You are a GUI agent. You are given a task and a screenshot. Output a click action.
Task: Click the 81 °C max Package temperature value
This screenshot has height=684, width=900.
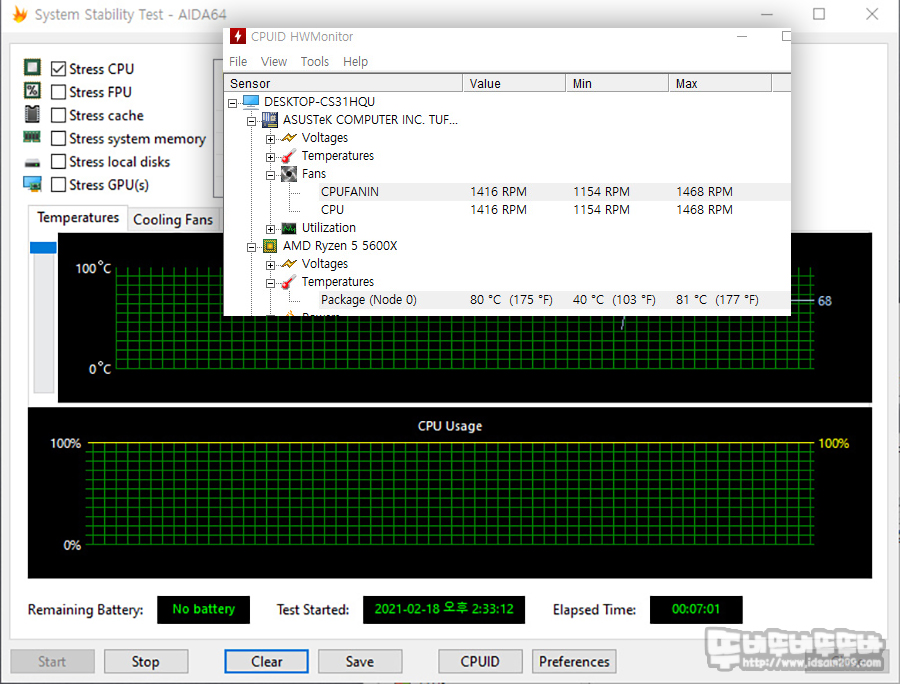[x=717, y=300]
